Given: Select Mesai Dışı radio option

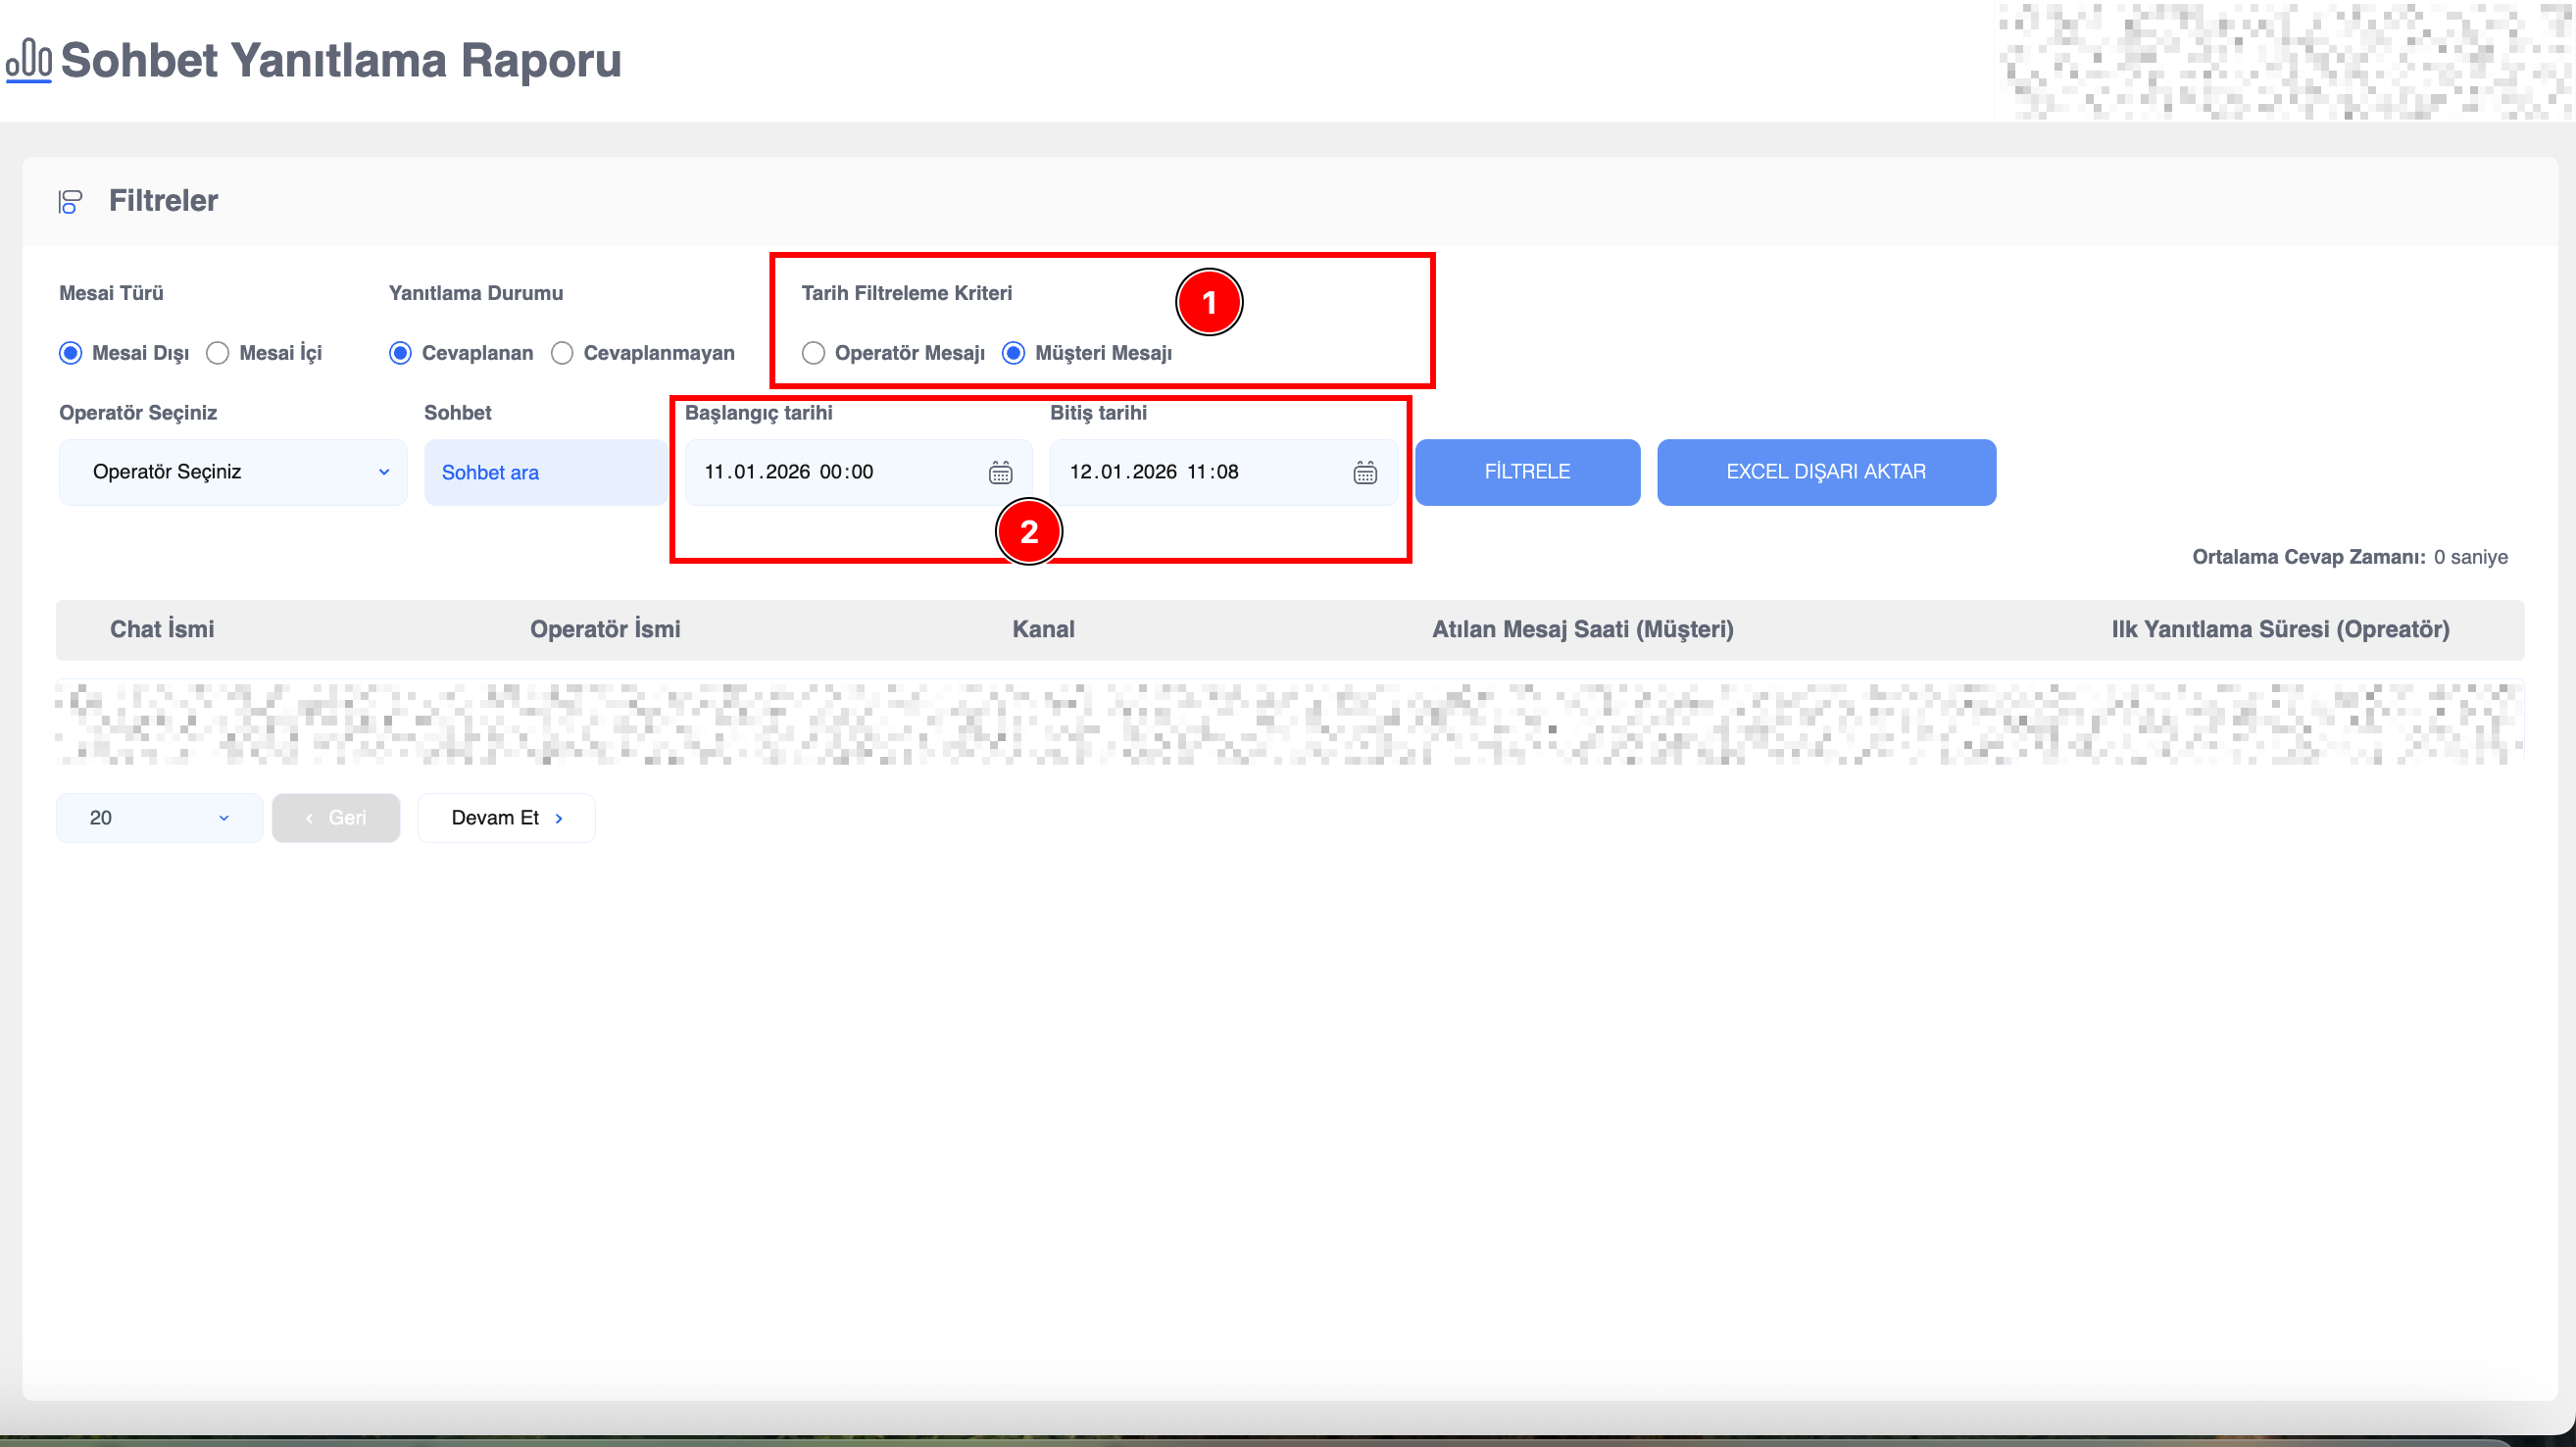Looking at the screenshot, I should 71,353.
